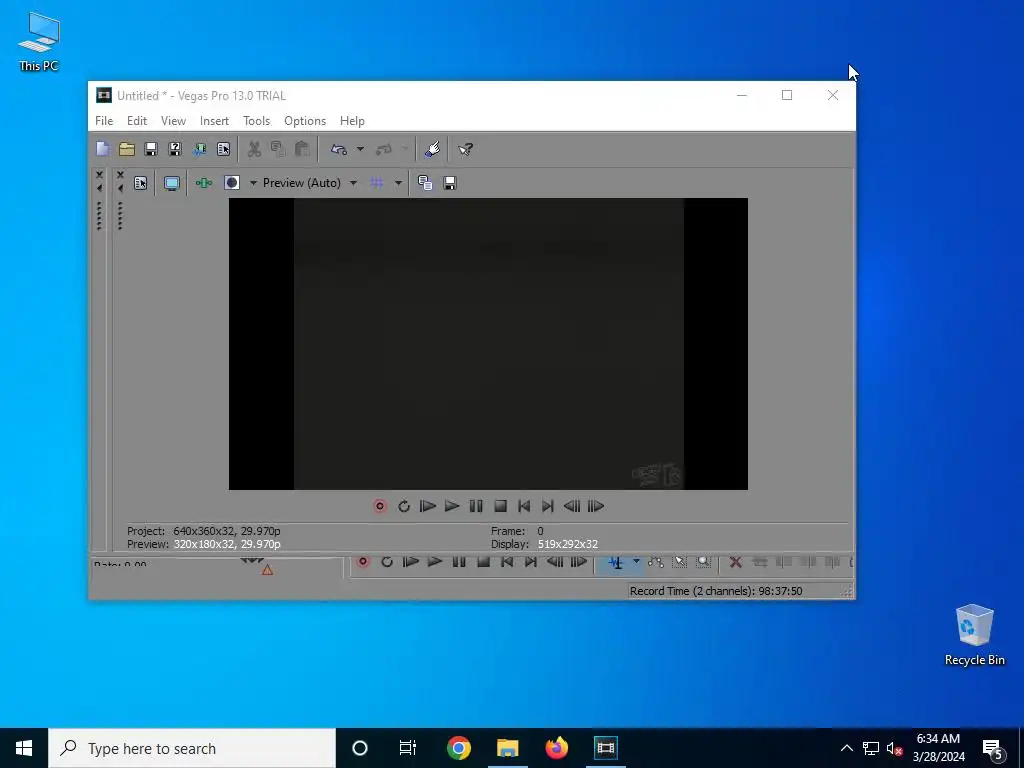Open the Edit menu
This screenshot has height=768, width=1024.
tap(136, 121)
